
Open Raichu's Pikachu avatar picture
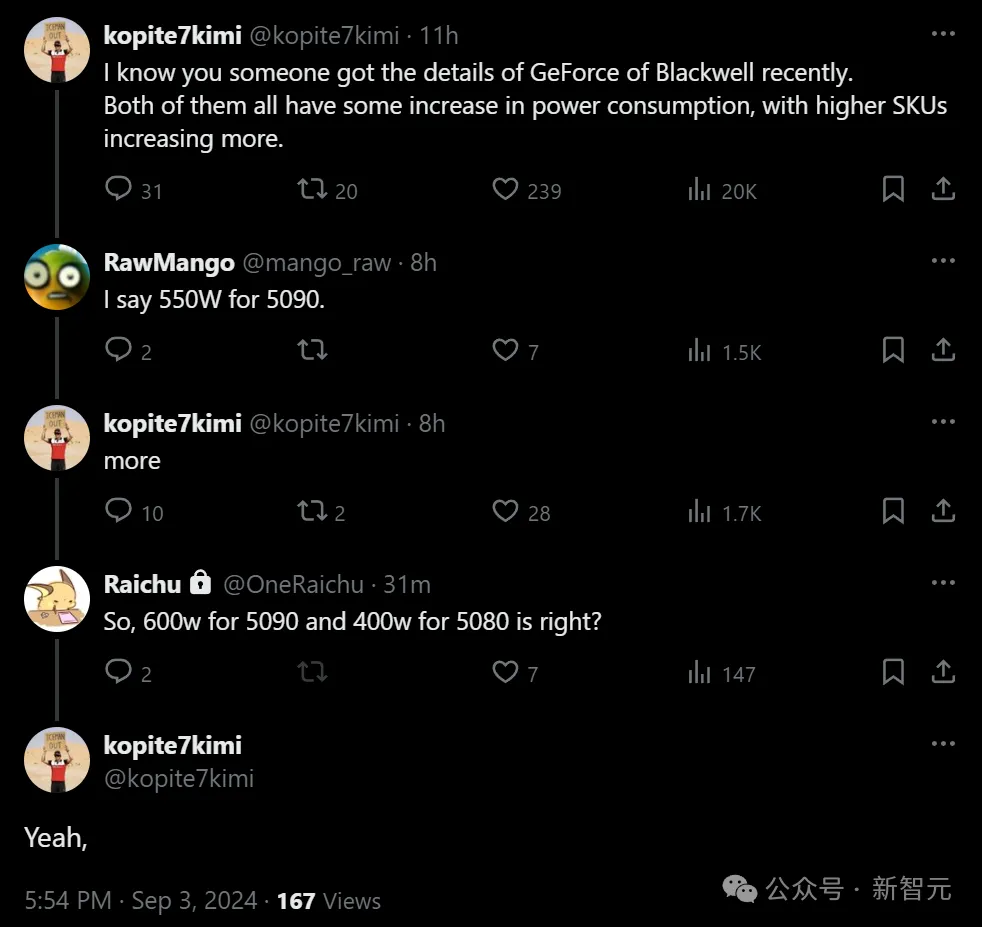(x=57, y=599)
